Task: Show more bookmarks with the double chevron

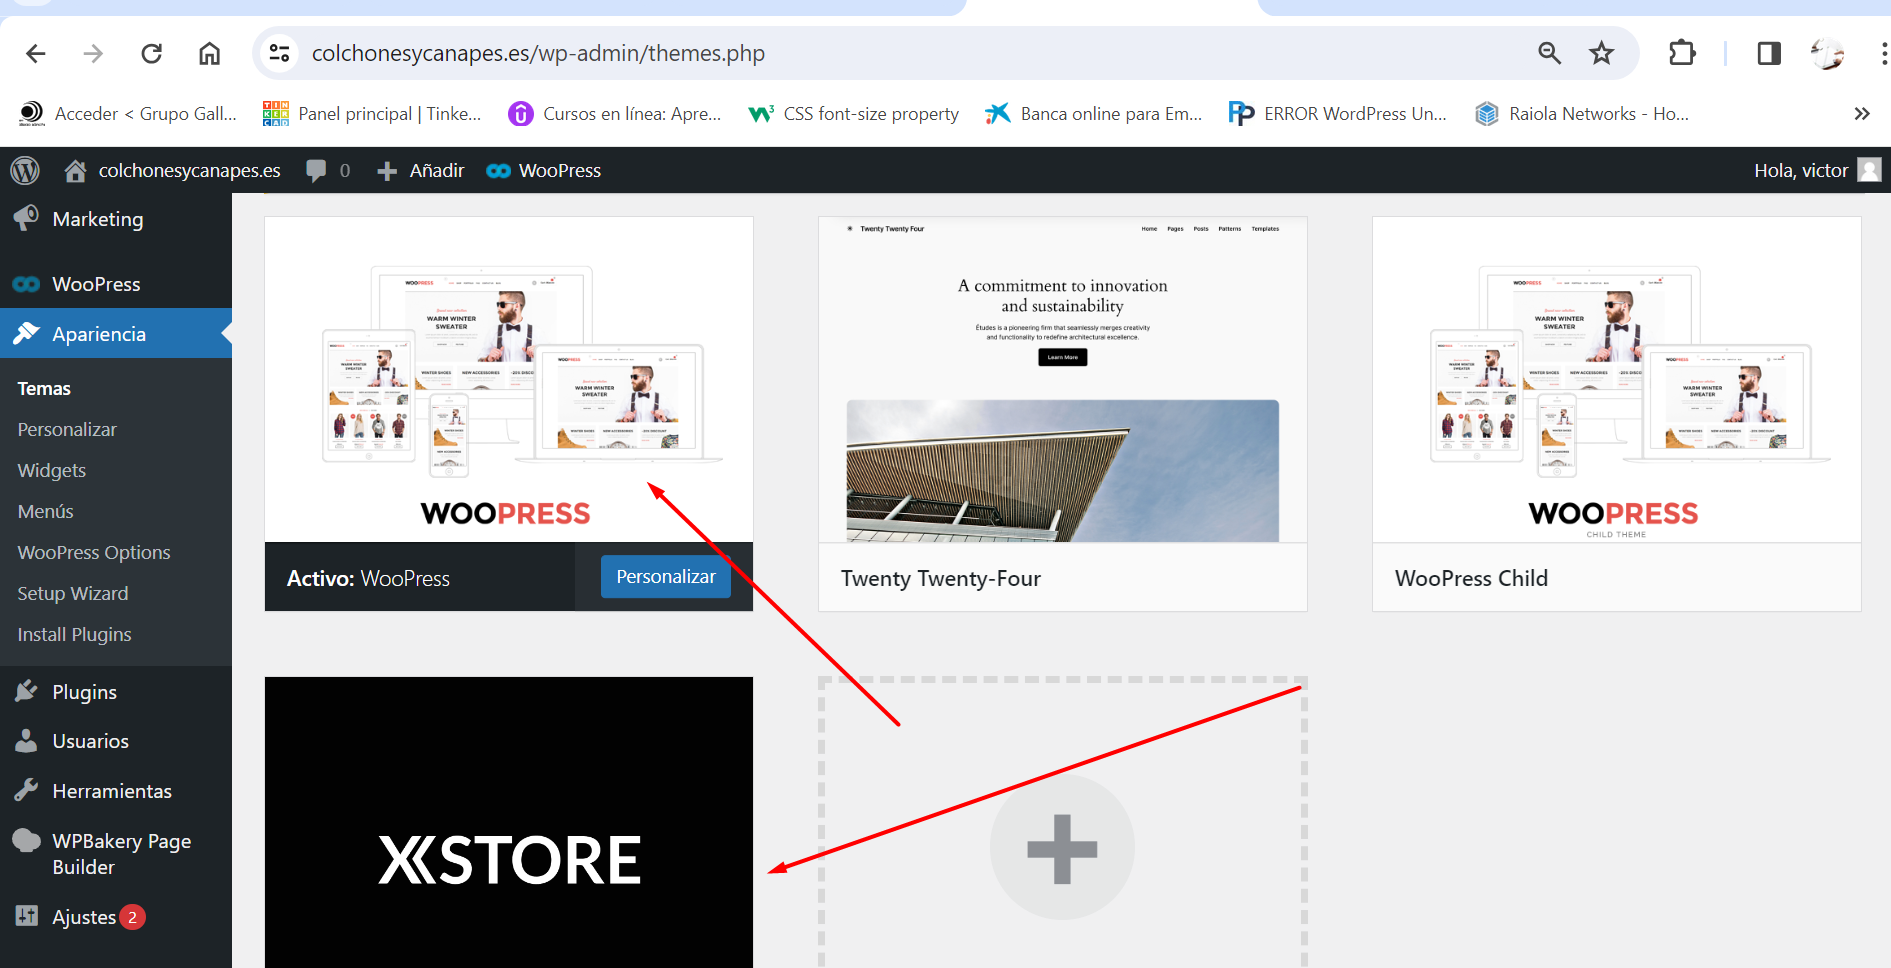Action: tap(1862, 114)
